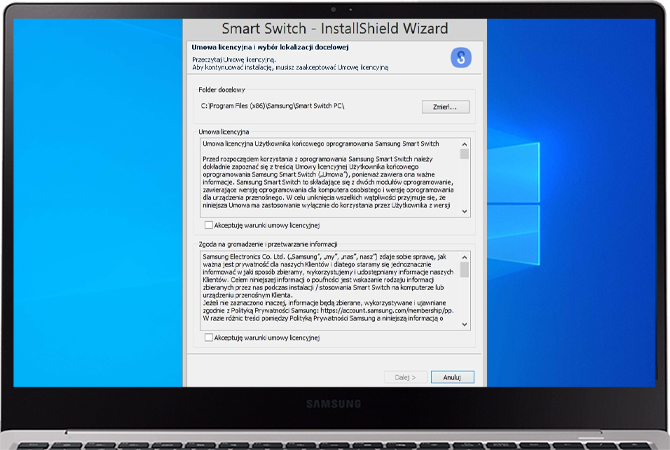
Task: Click the down arrow of the license text scrollbar
Action: [464, 212]
